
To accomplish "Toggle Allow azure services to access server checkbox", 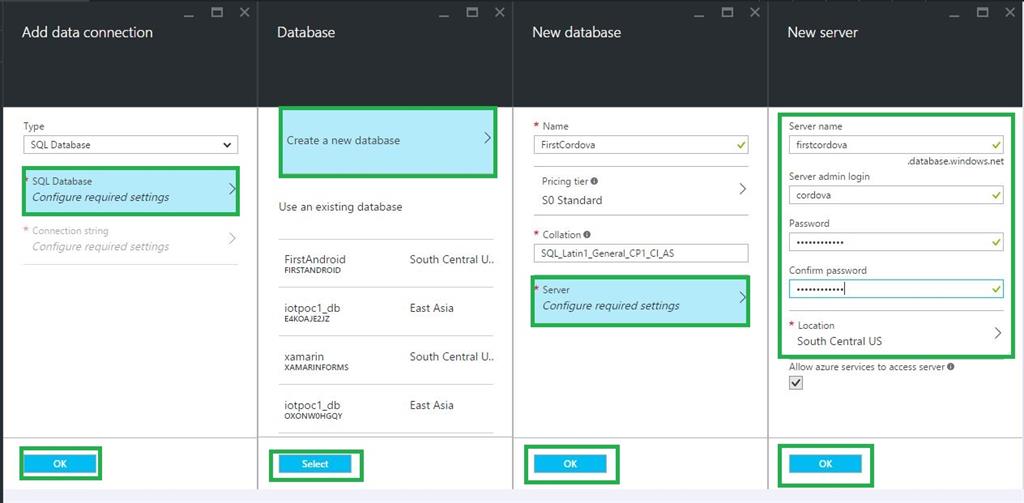I will point(796,384).
